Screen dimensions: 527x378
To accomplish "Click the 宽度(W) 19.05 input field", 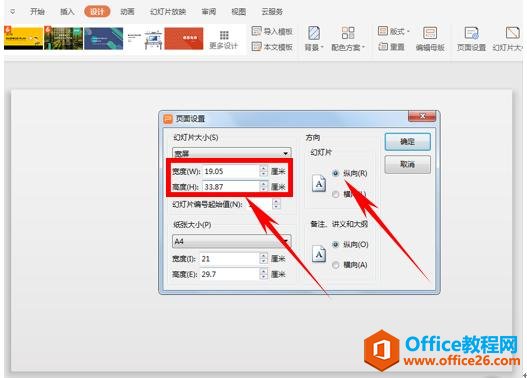I will pos(231,171).
